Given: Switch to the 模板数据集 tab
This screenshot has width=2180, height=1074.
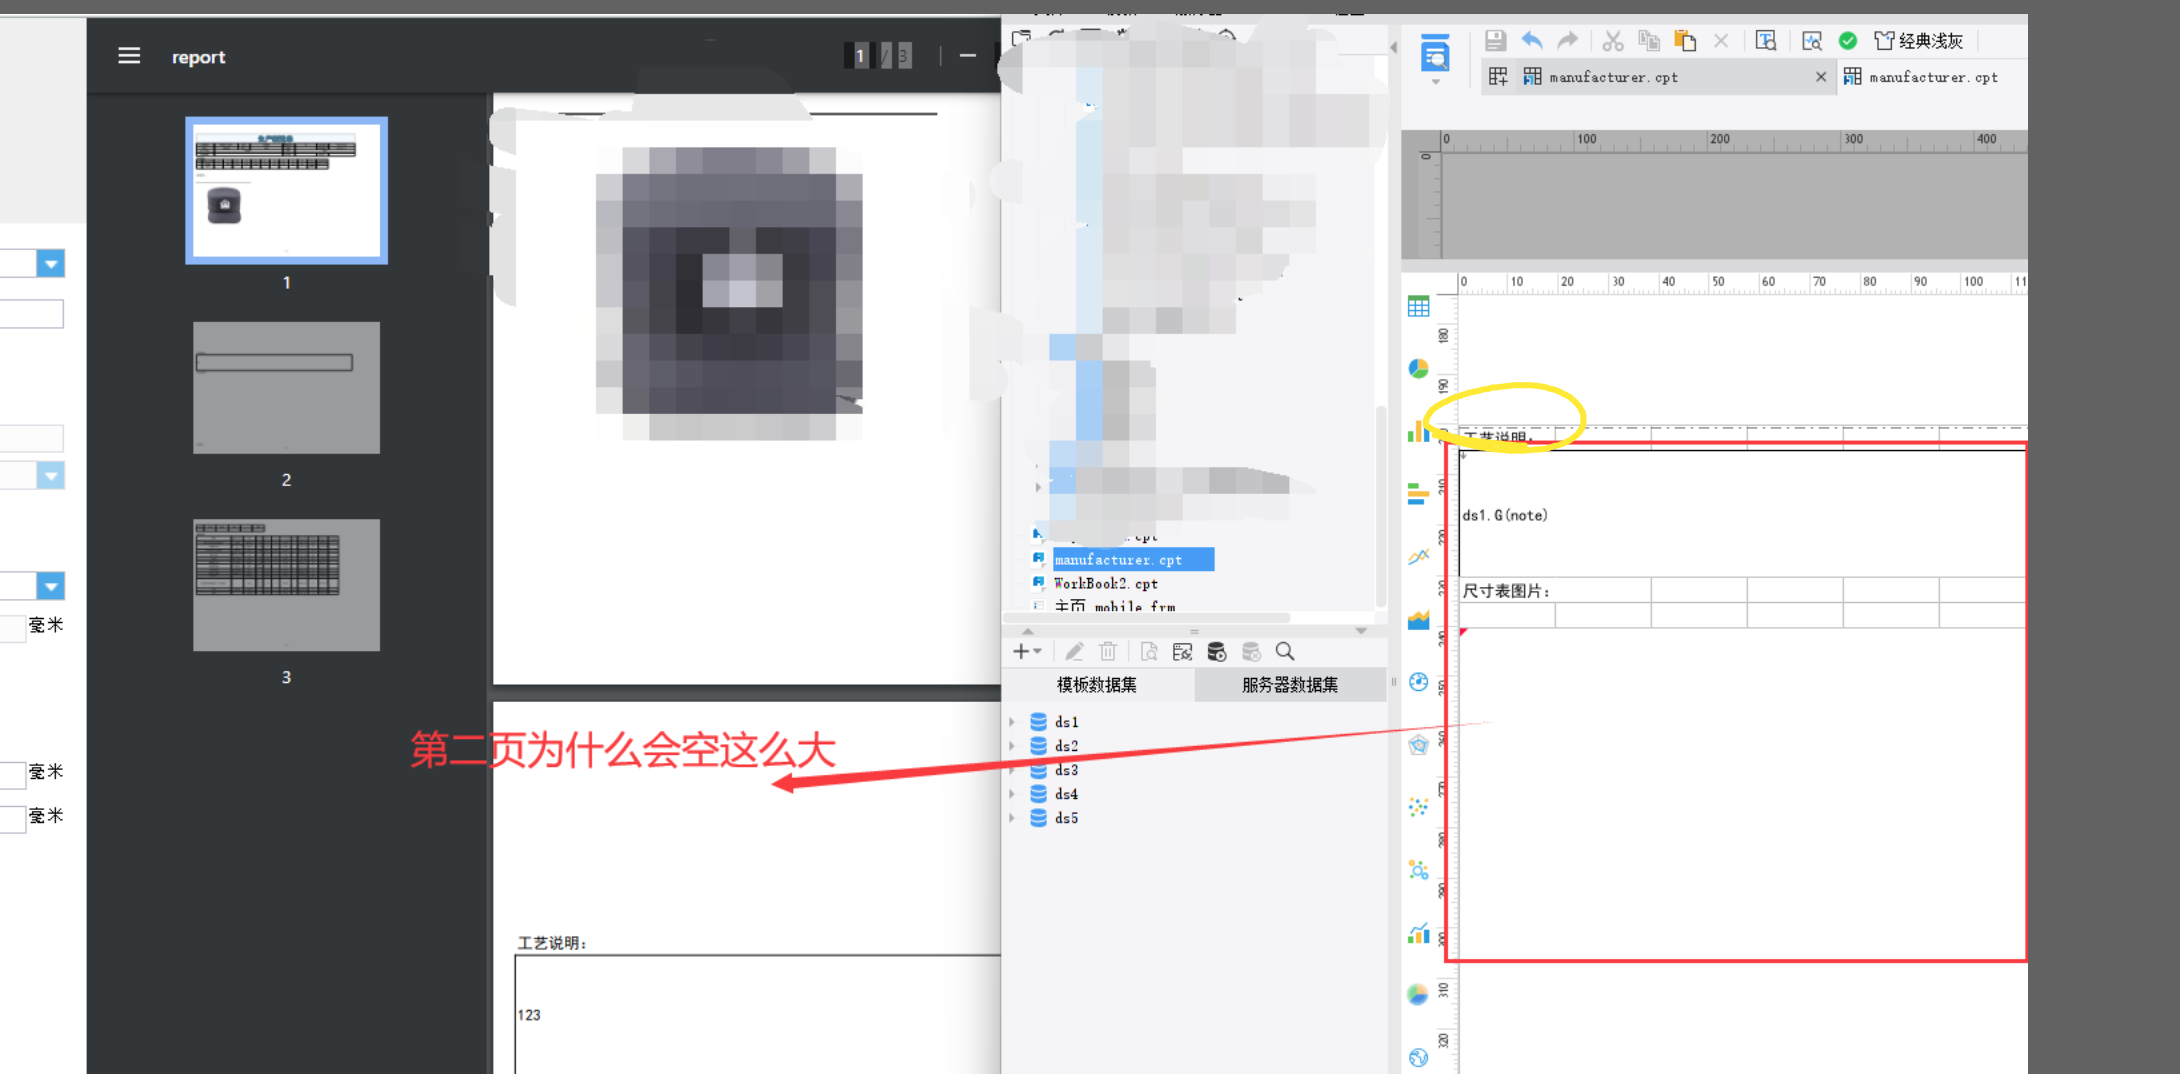Looking at the screenshot, I should tap(1096, 685).
